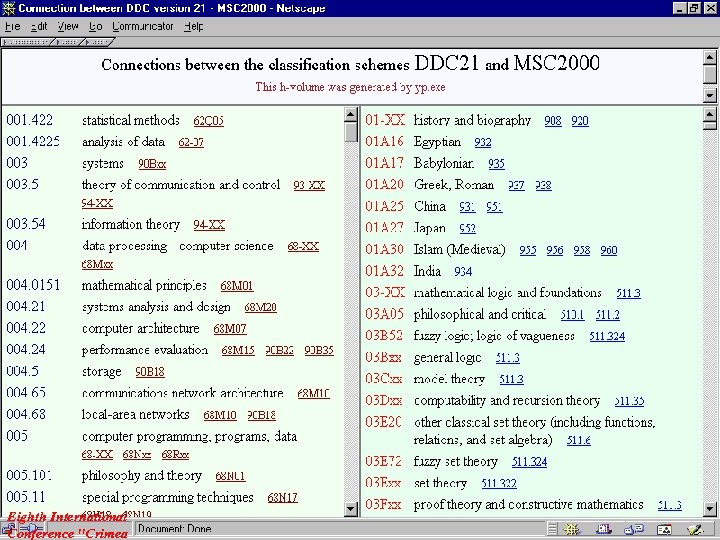The width and height of the screenshot is (720, 540).
Task: Open the Help menu
Action: coord(193,27)
